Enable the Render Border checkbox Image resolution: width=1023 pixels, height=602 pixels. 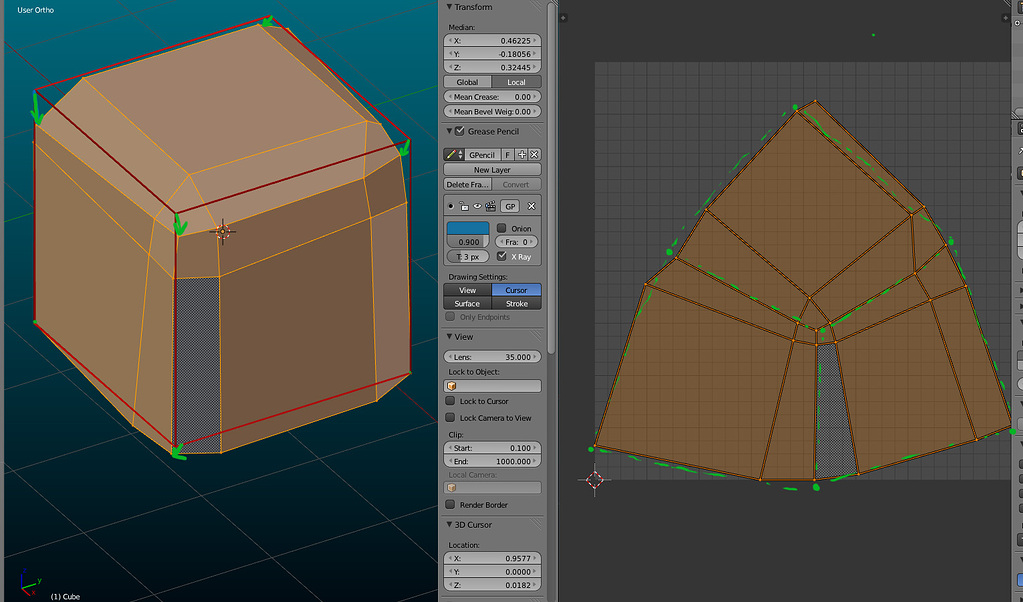pos(450,505)
